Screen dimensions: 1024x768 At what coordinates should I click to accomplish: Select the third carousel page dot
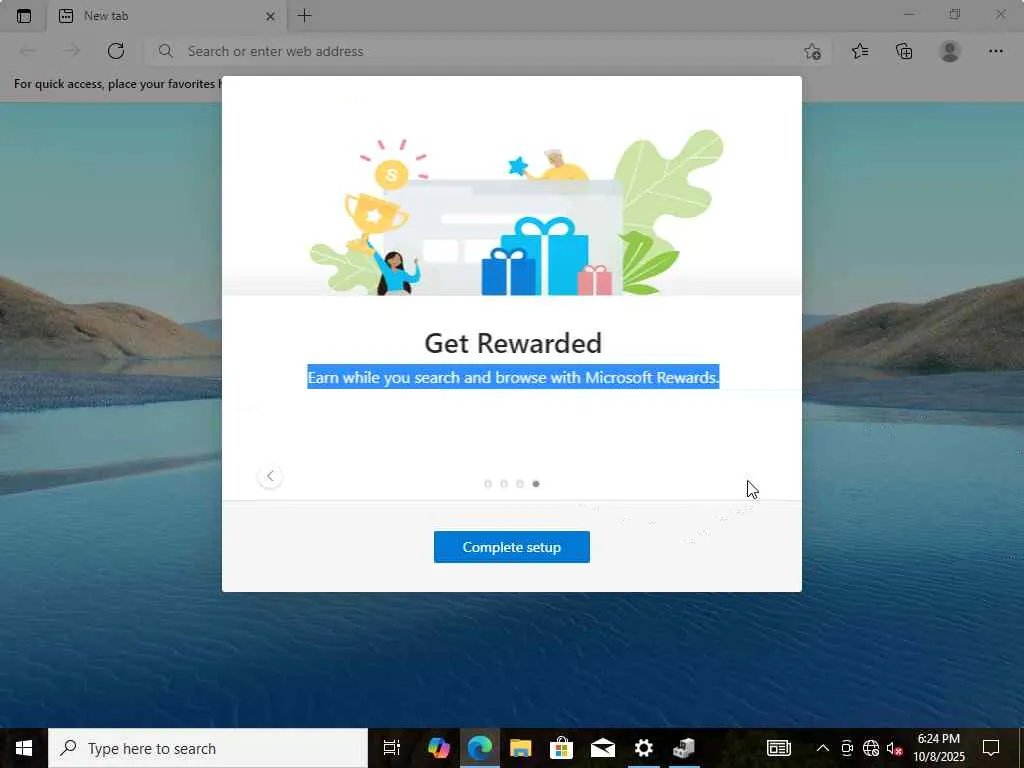[x=520, y=484]
